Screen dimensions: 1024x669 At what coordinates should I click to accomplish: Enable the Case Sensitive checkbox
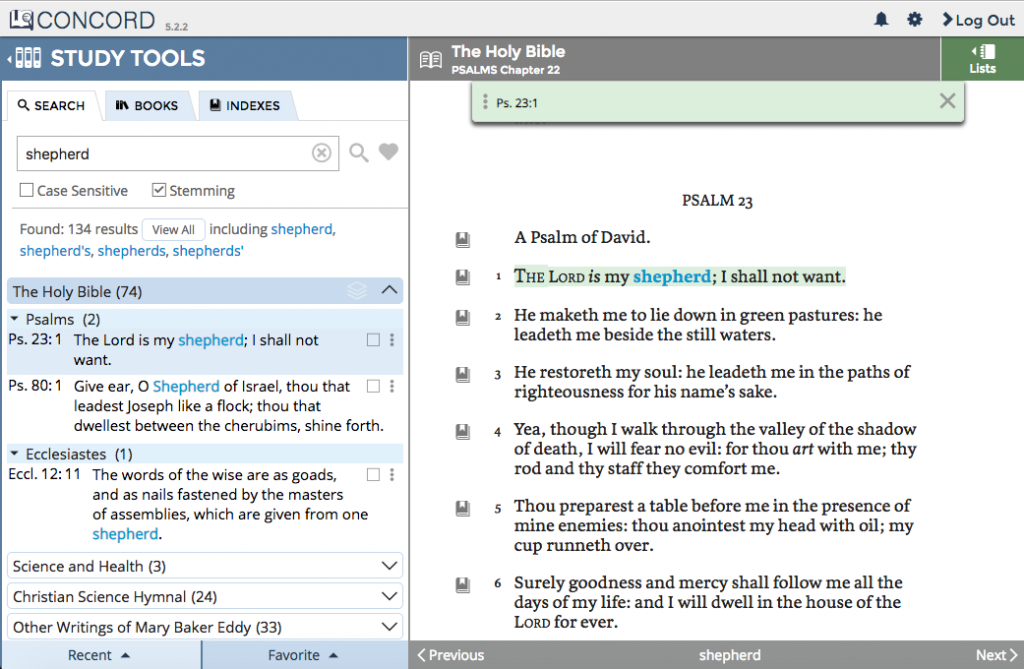[28, 190]
